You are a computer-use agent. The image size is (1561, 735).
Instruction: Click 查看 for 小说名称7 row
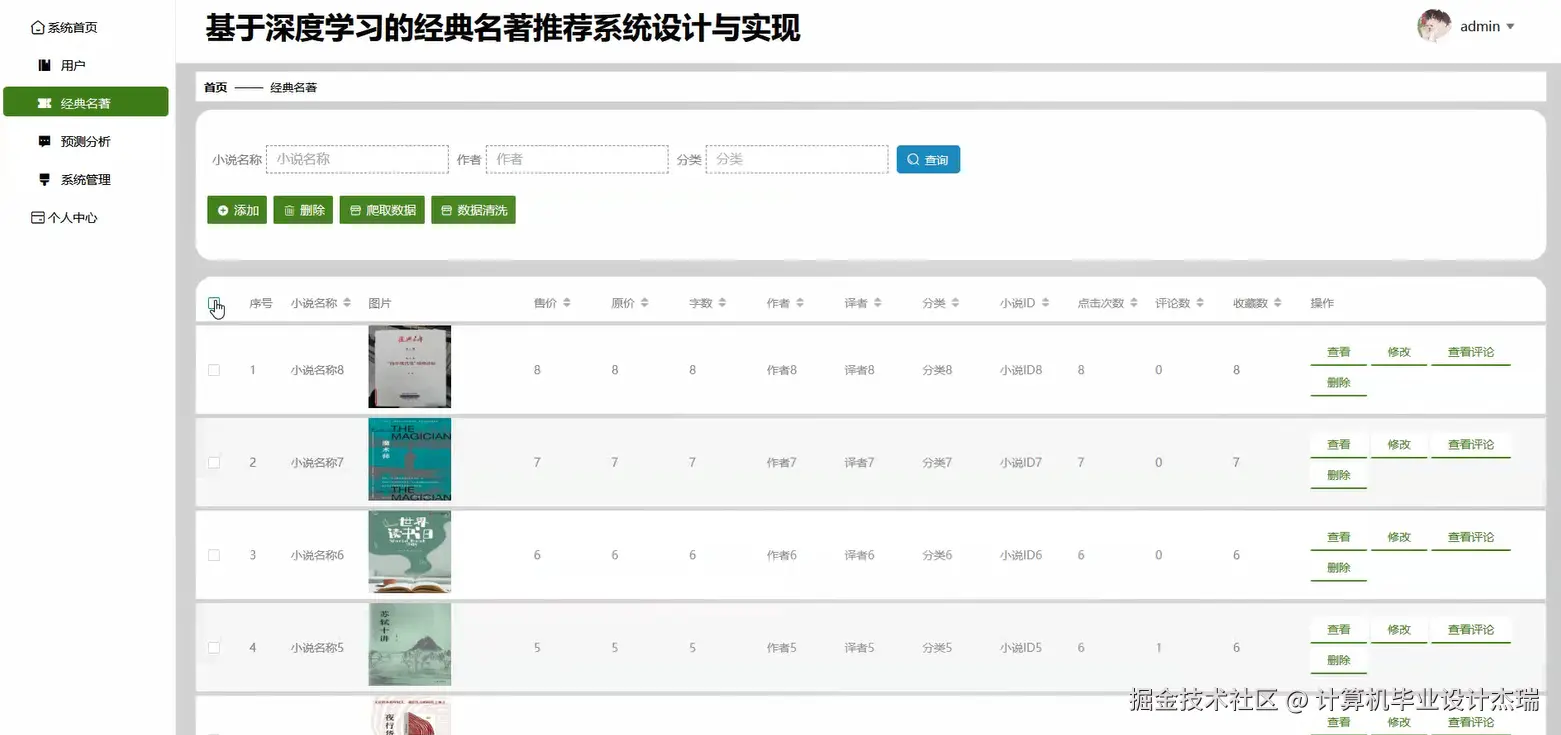[x=1338, y=445]
